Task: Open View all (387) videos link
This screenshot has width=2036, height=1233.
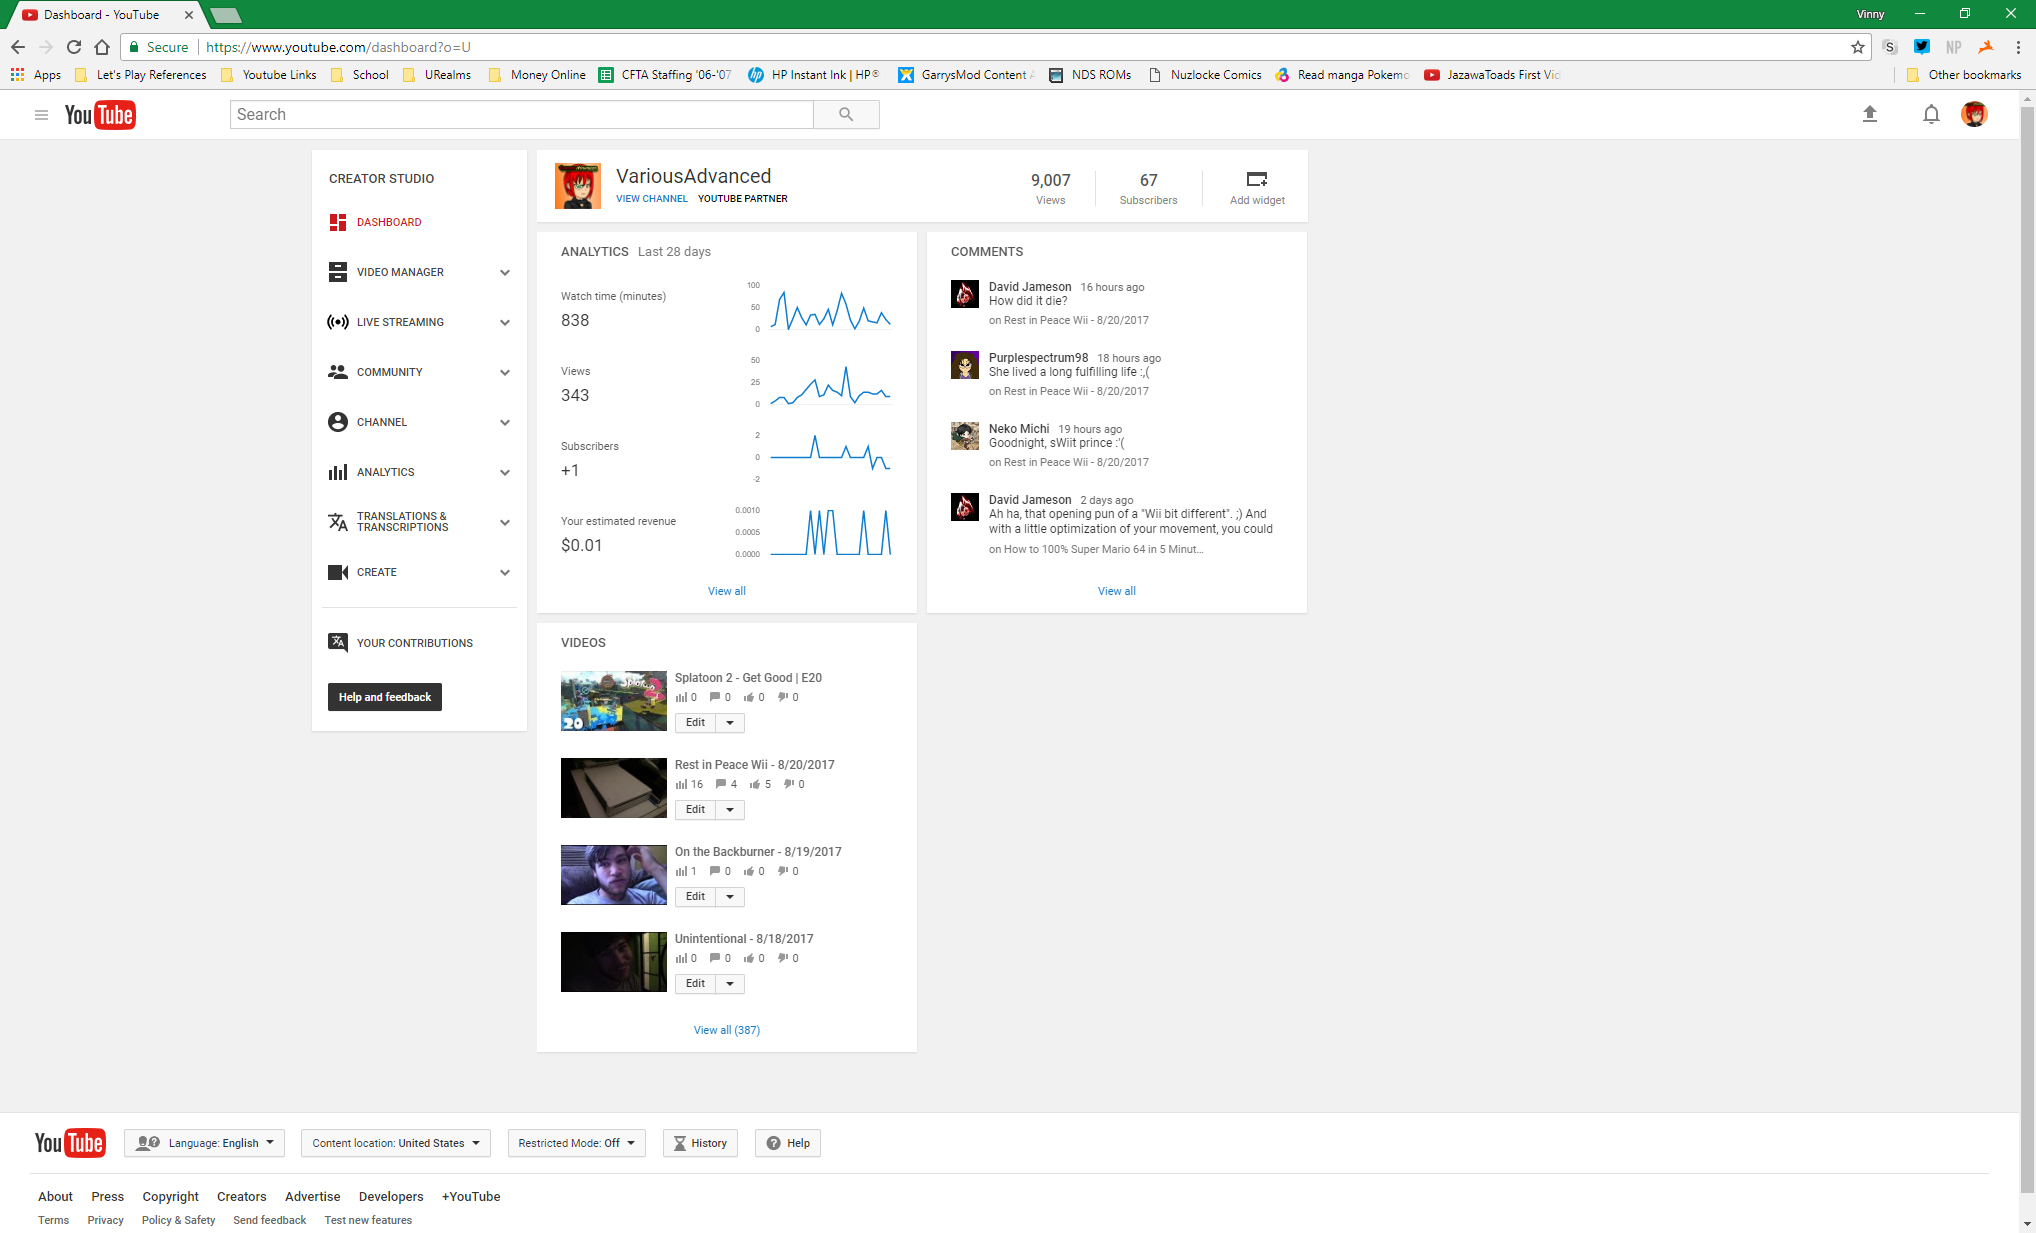Action: point(727,1030)
